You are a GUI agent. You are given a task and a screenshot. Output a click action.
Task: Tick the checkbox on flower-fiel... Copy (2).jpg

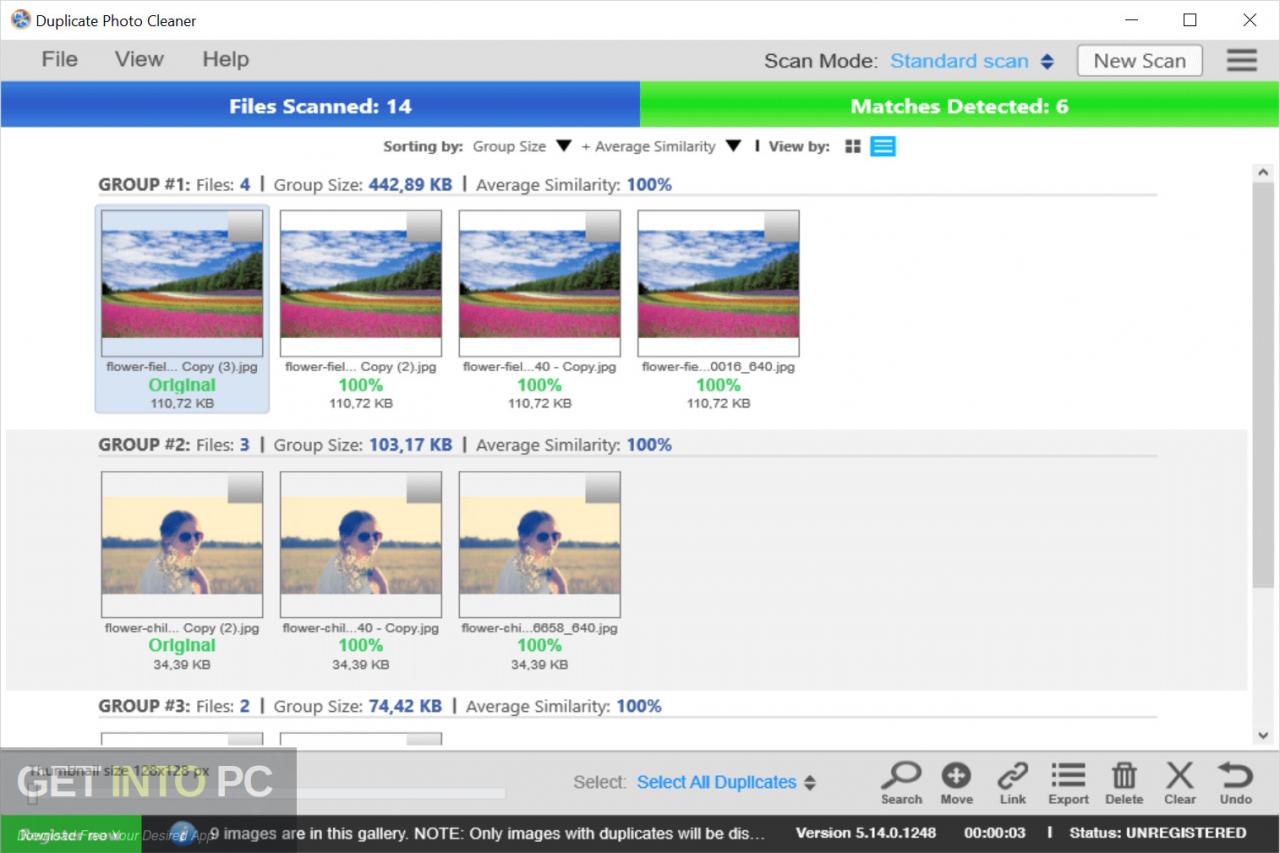(x=425, y=226)
